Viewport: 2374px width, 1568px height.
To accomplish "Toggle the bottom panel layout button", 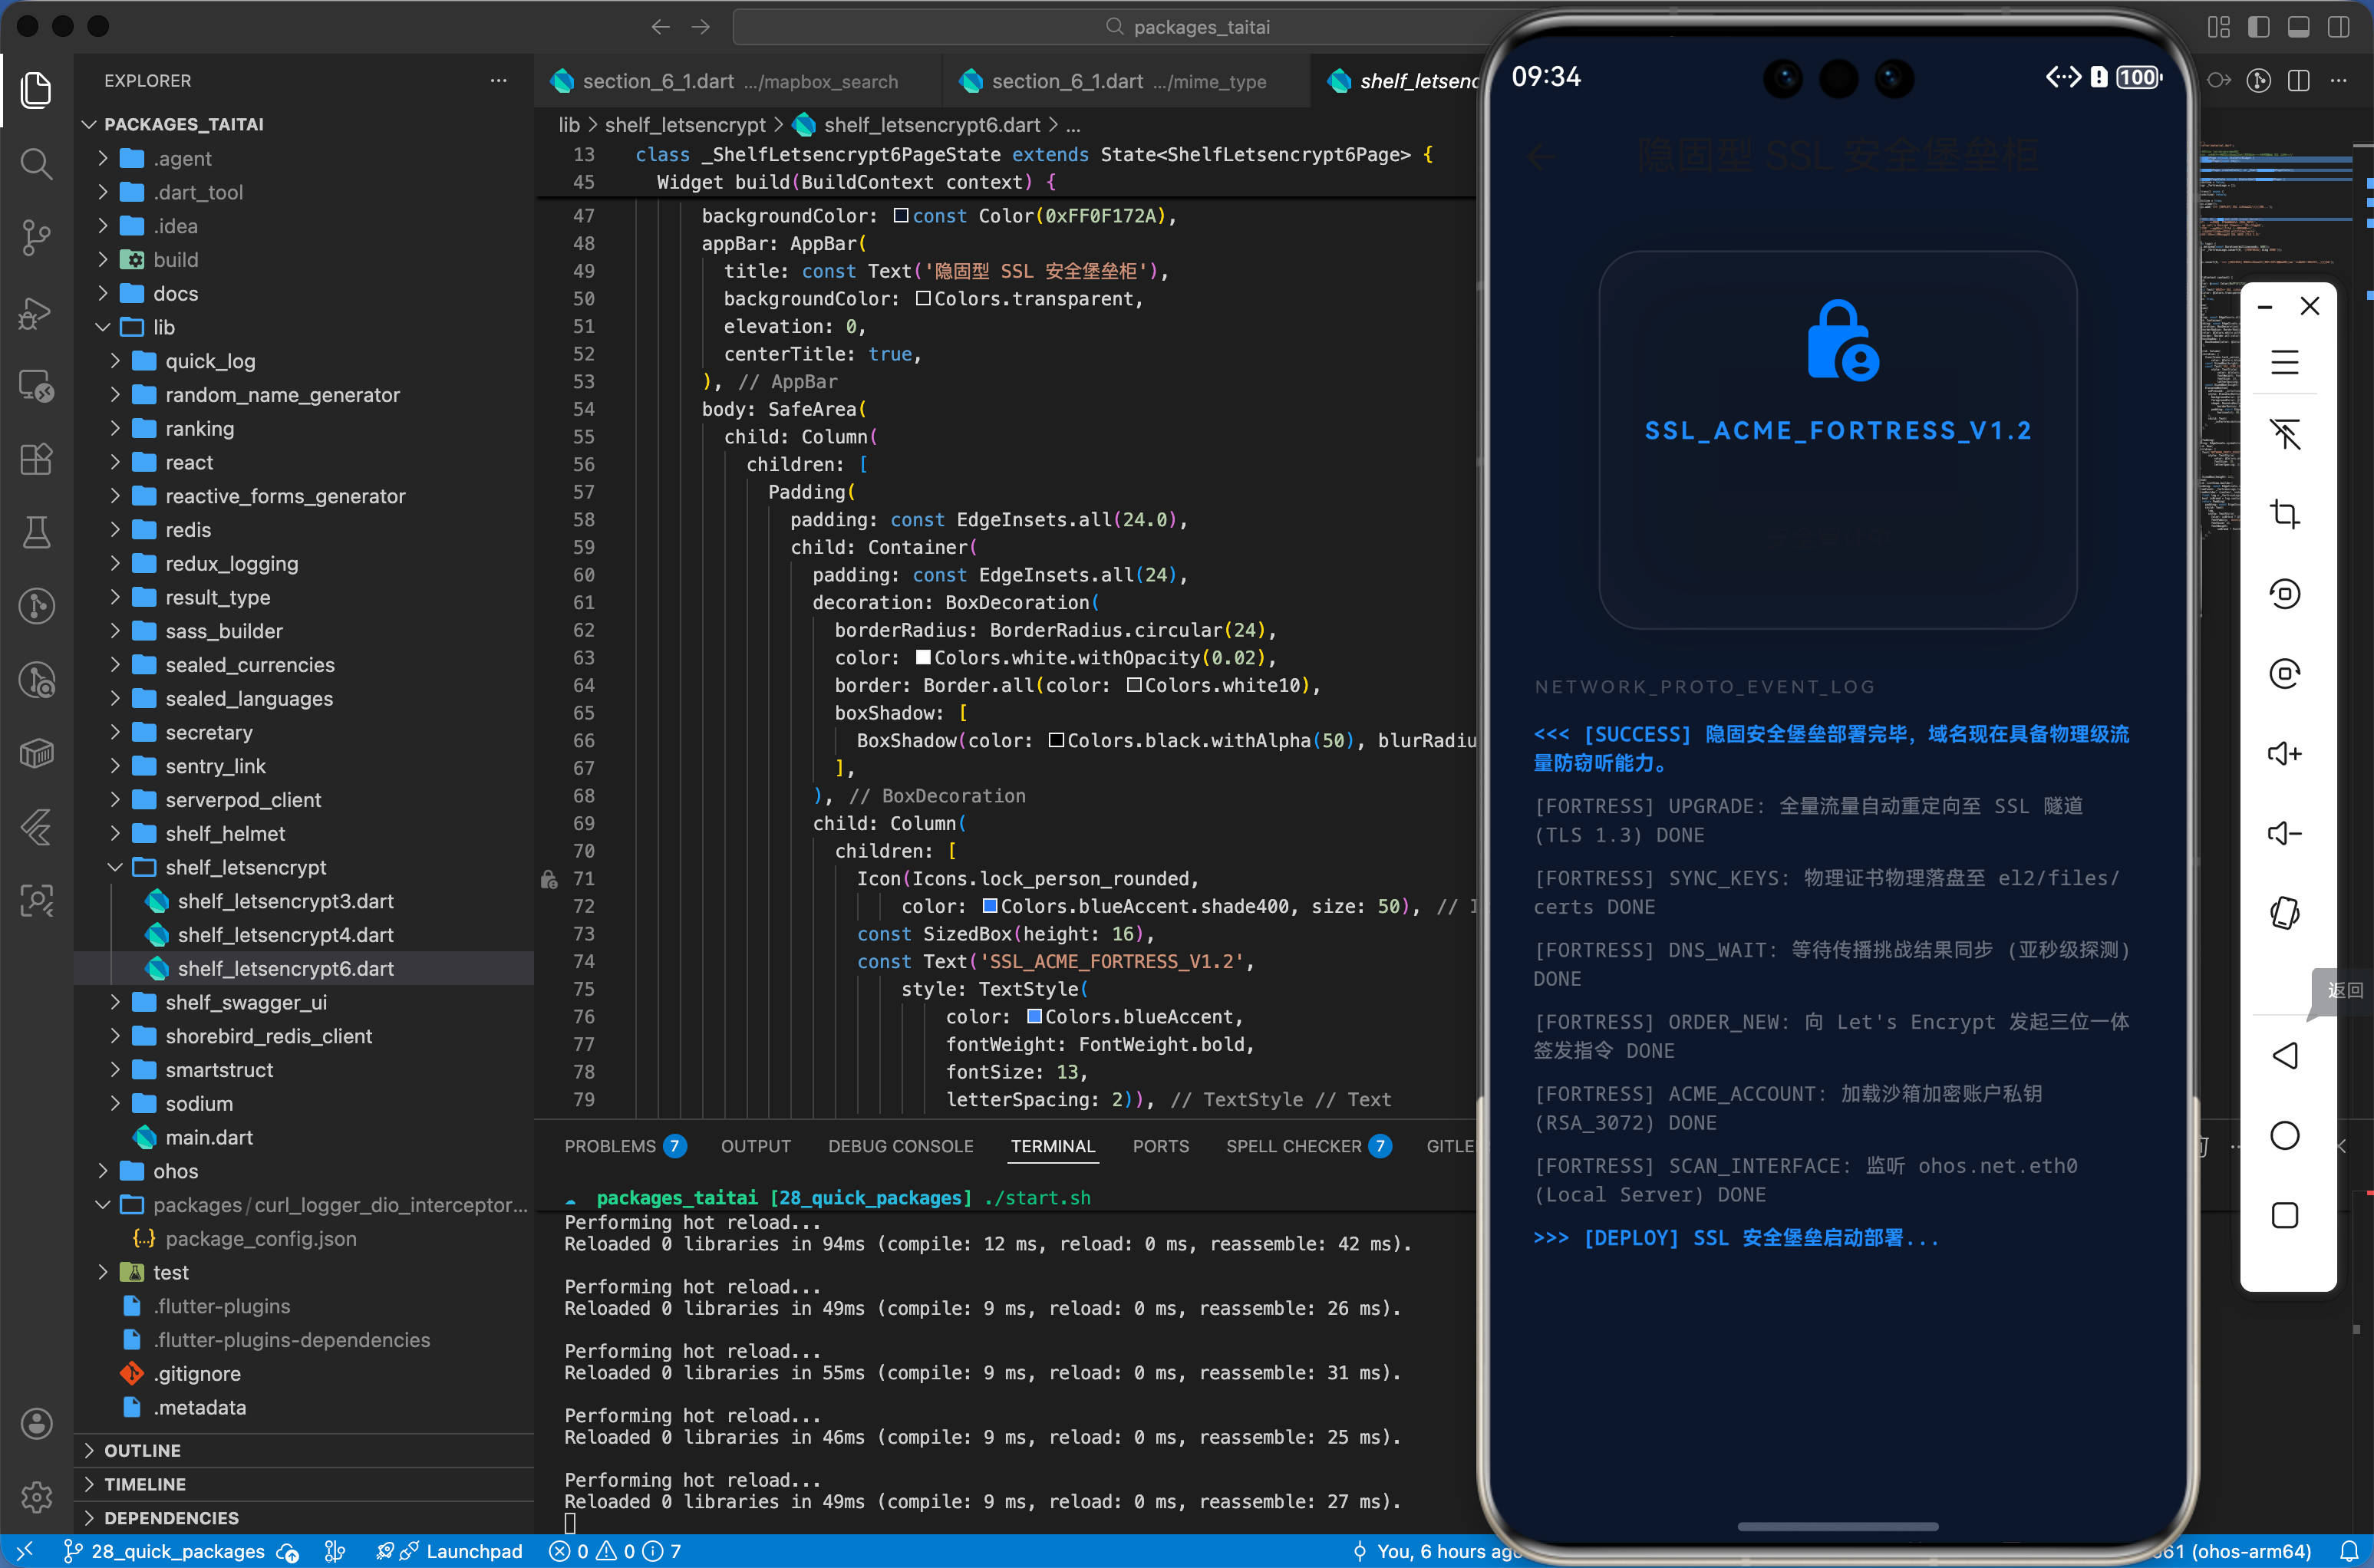I will (2298, 27).
